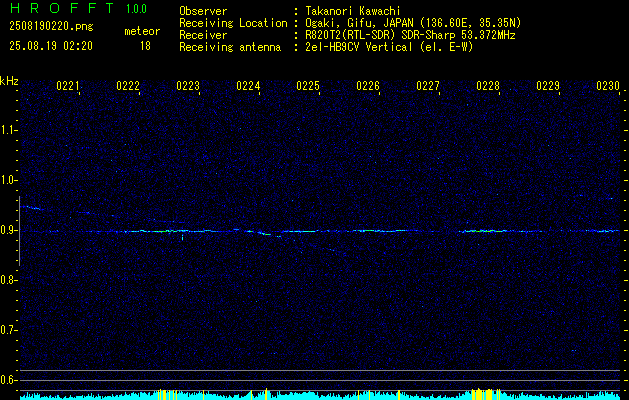629x400 pixels.
Task: Click the 0230 time marker
Action: (608, 86)
